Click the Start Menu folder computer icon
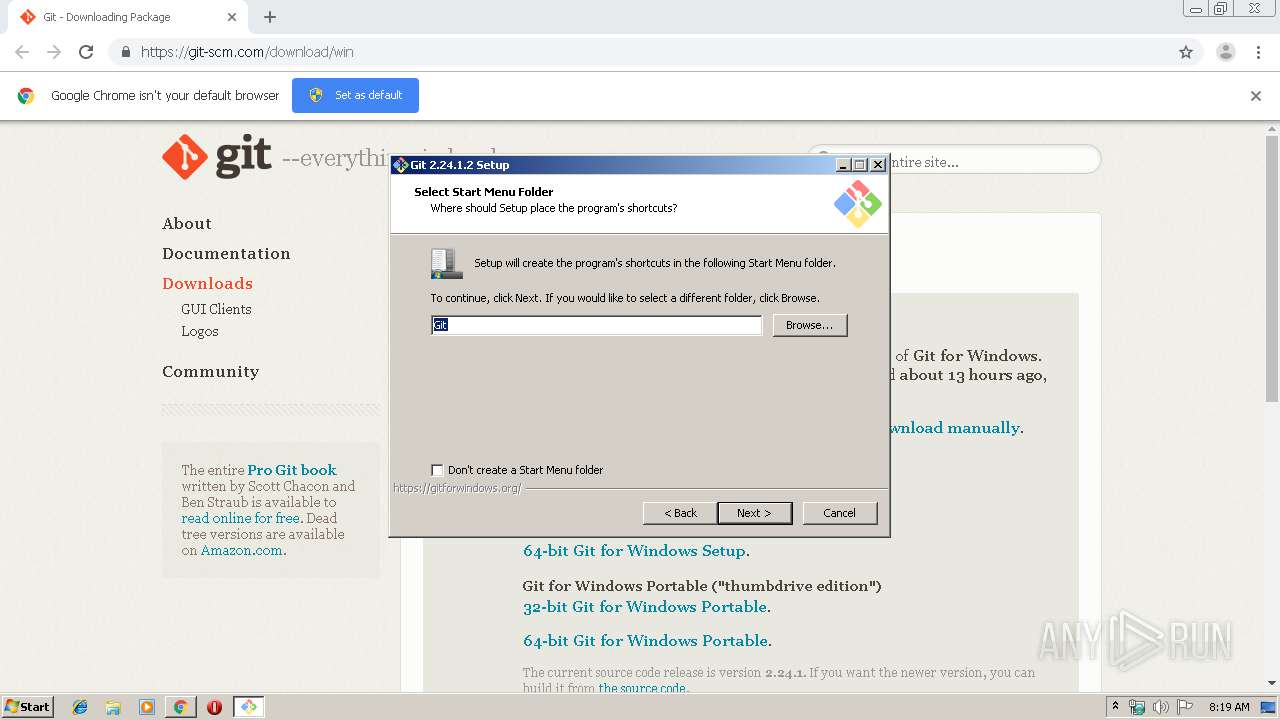Screen dimensions: 1280x720 tap(446, 263)
